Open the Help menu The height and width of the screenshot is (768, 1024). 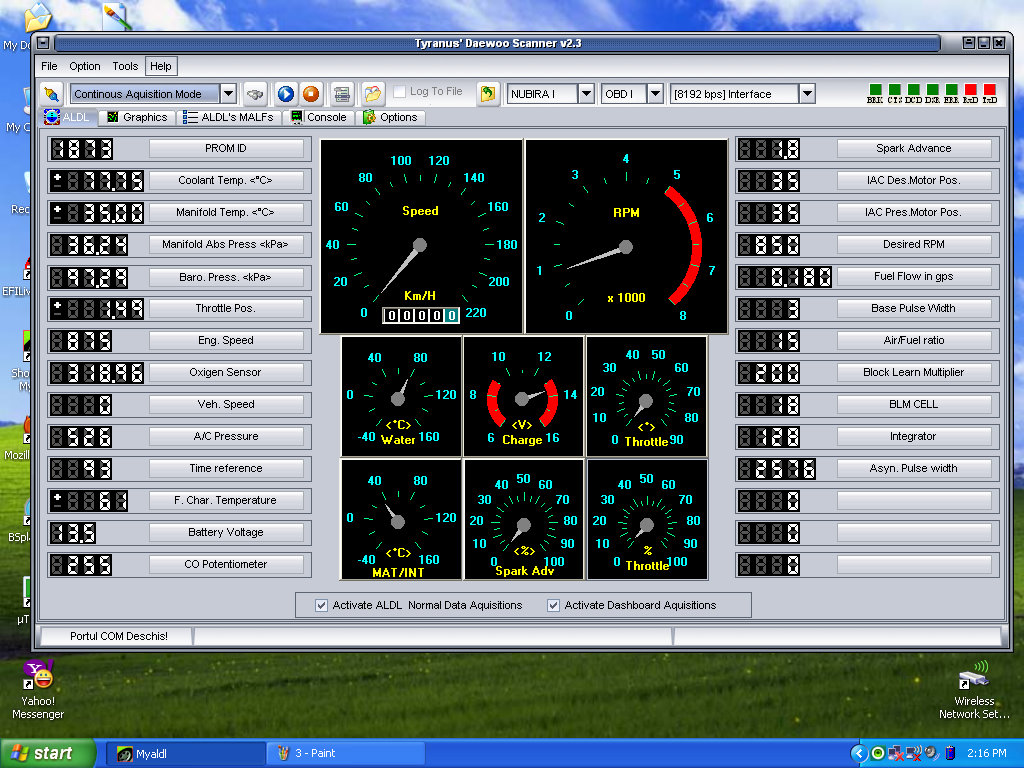point(161,66)
